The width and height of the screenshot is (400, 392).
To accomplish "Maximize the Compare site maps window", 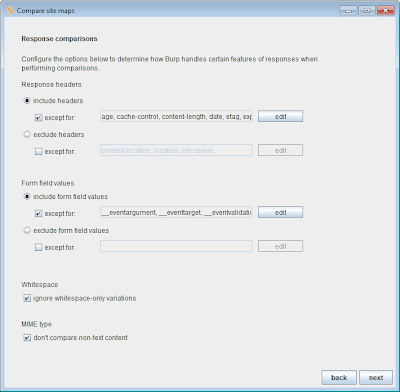I will tap(367, 10).
